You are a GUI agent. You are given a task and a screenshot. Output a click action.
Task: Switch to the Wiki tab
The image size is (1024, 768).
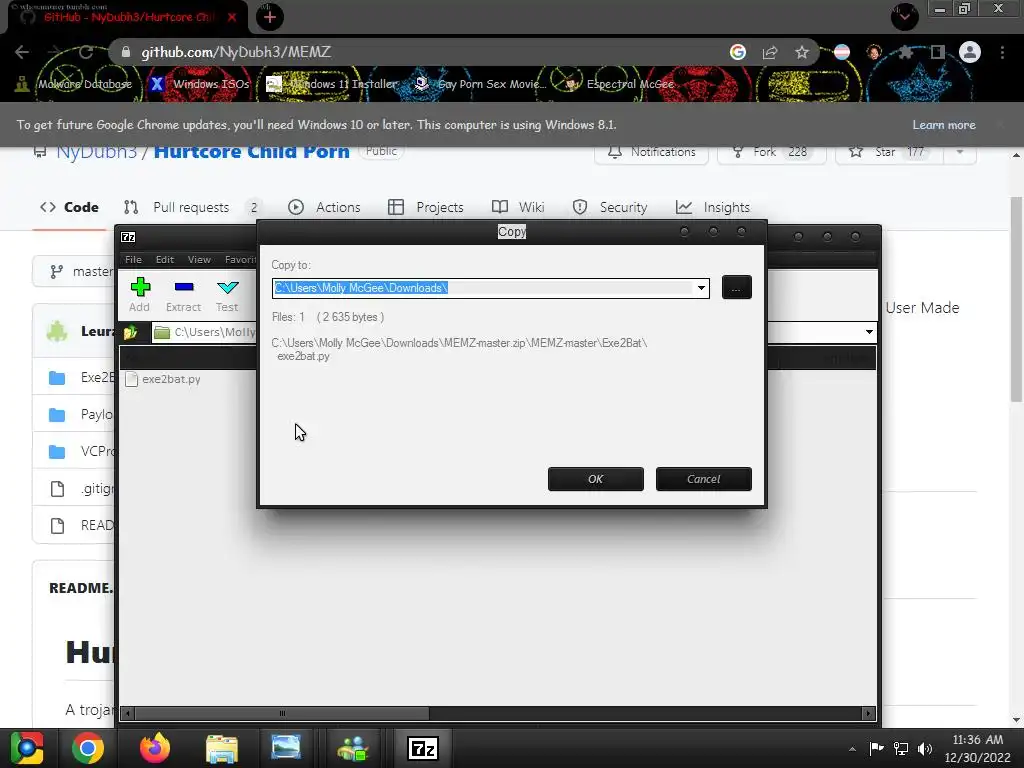point(518,207)
